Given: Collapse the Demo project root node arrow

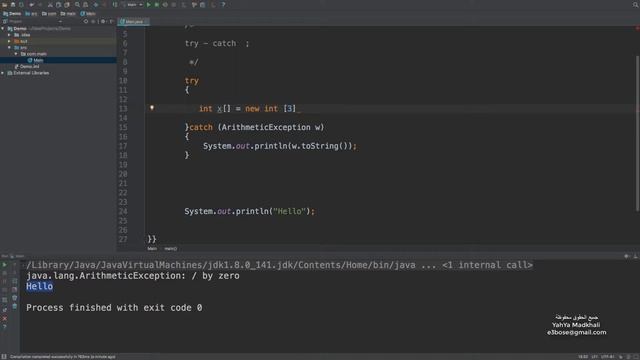Looking at the screenshot, I should tap(3, 29).
